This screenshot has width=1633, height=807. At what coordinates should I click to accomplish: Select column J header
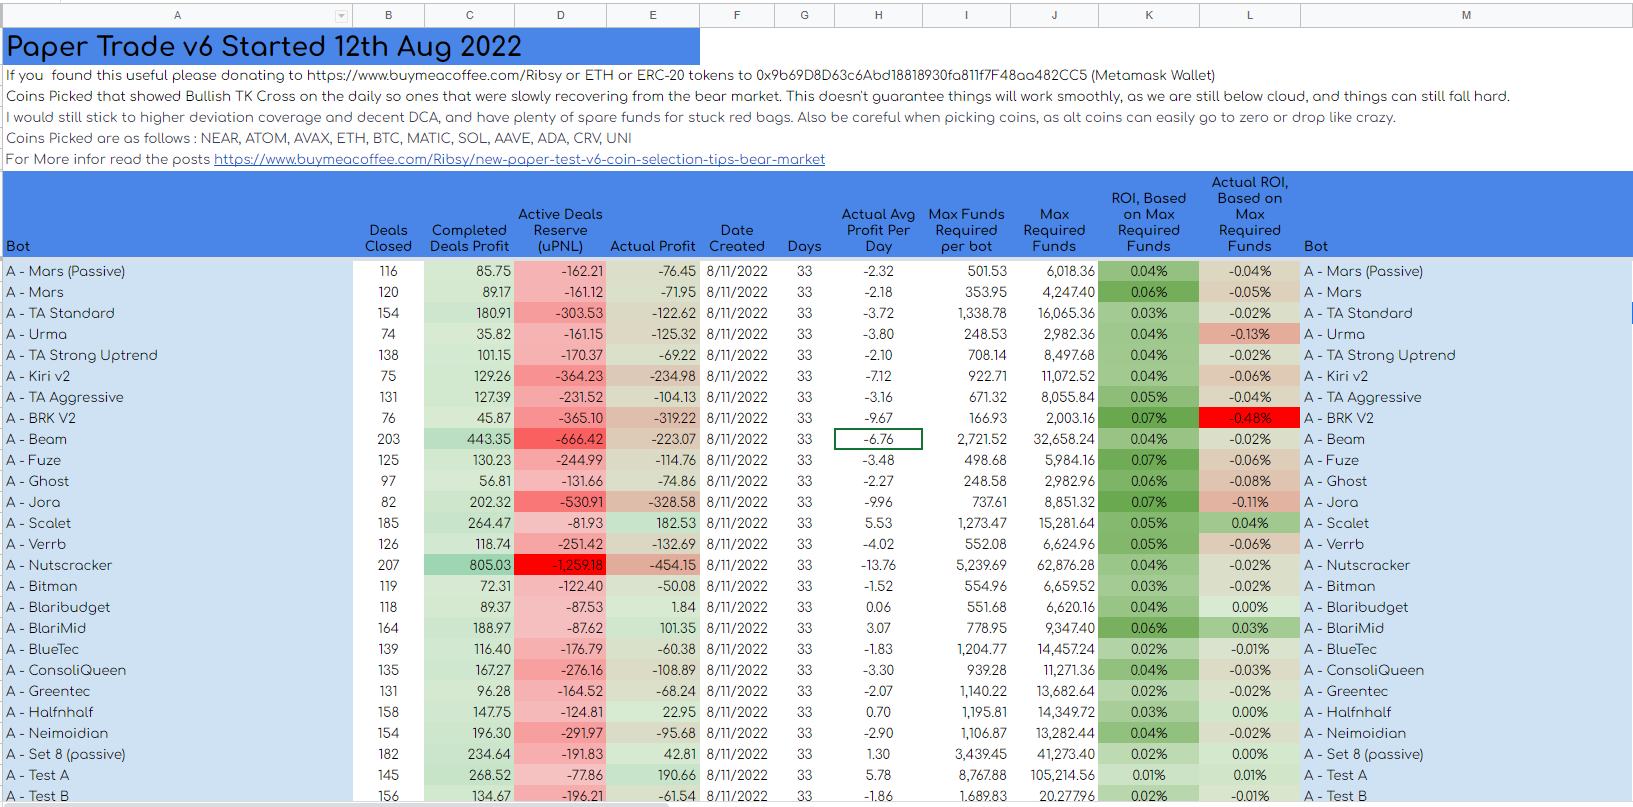(x=1054, y=15)
